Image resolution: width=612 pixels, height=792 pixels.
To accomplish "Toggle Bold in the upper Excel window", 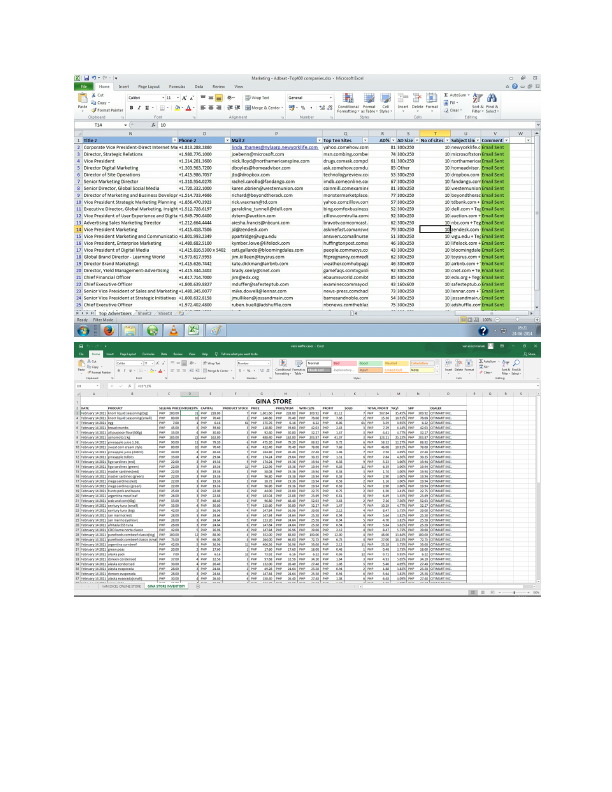I will click(x=131, y=108).
